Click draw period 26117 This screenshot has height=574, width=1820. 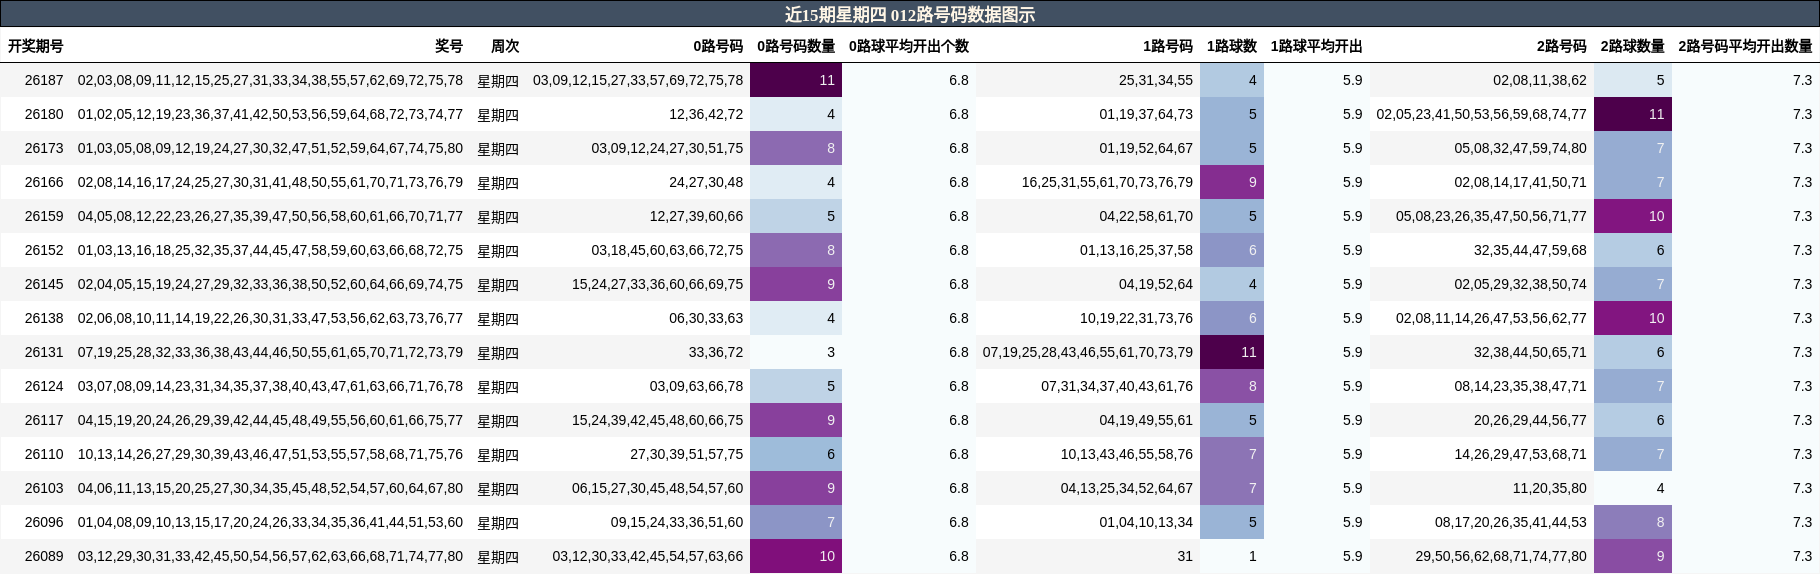pos(44,420)
